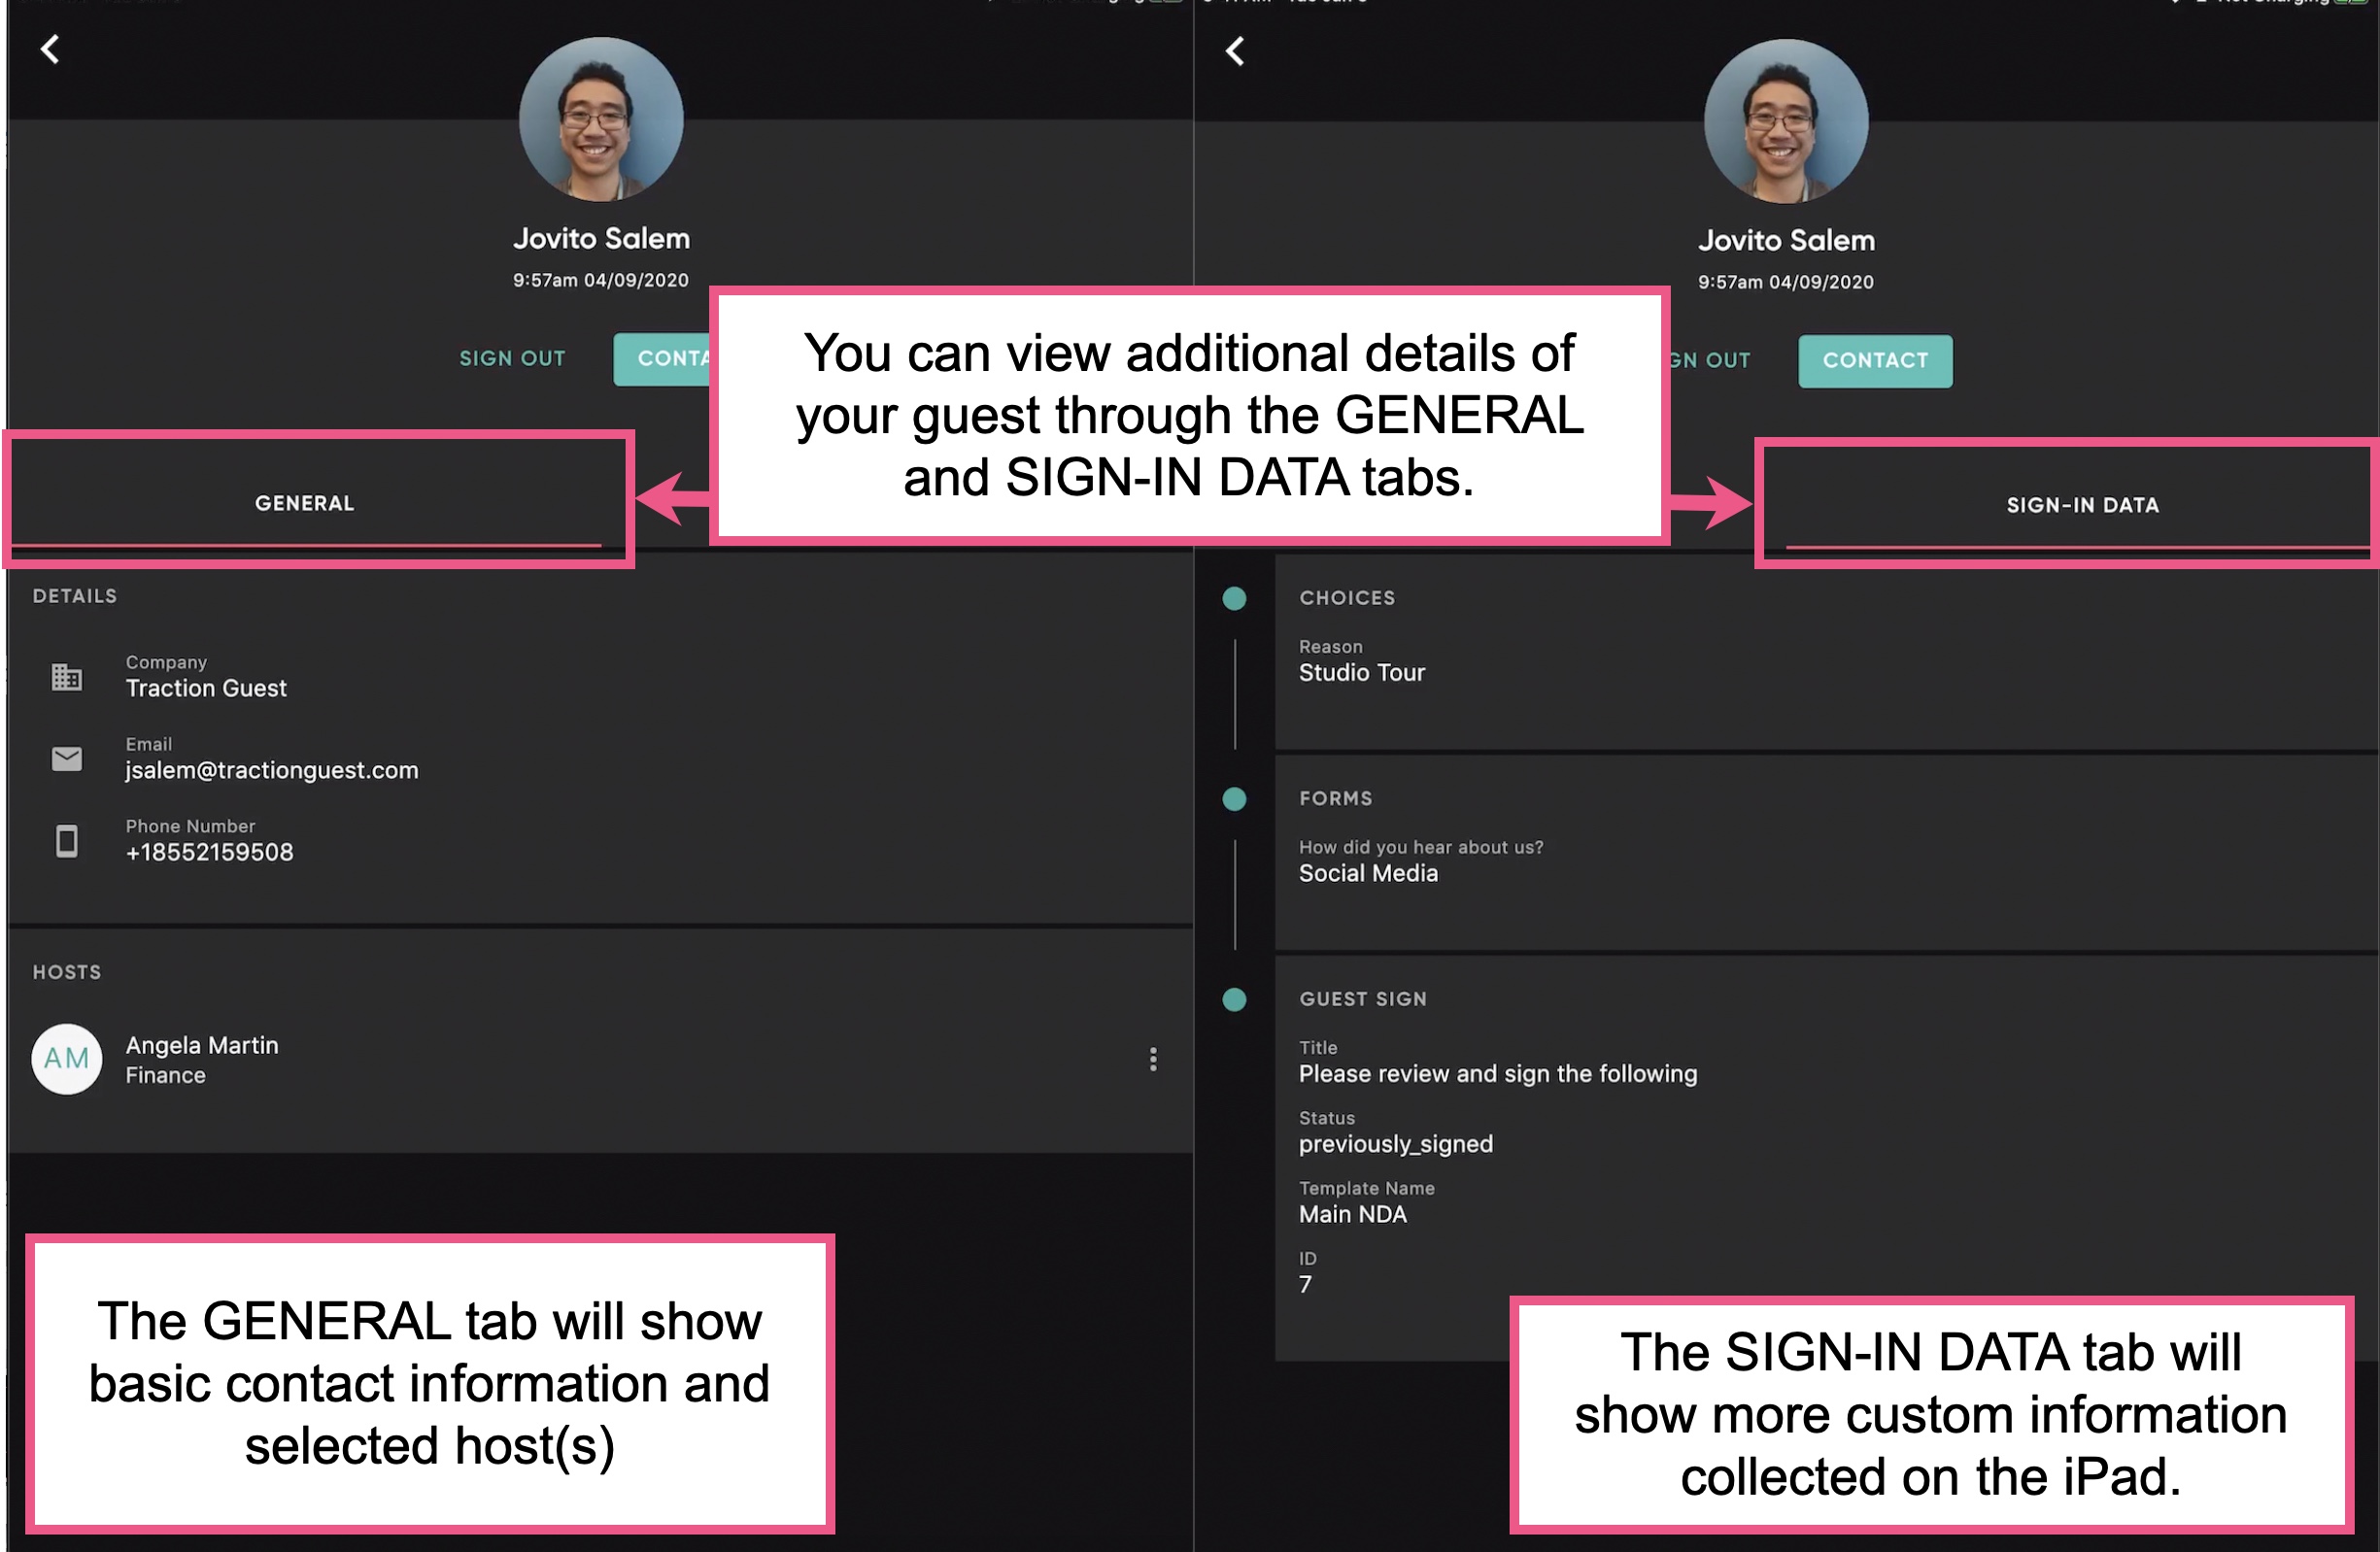Toggle the status dot next to CHOICES
The width and height of the screenshot is (2380, 1552).
click(1234, 598)
